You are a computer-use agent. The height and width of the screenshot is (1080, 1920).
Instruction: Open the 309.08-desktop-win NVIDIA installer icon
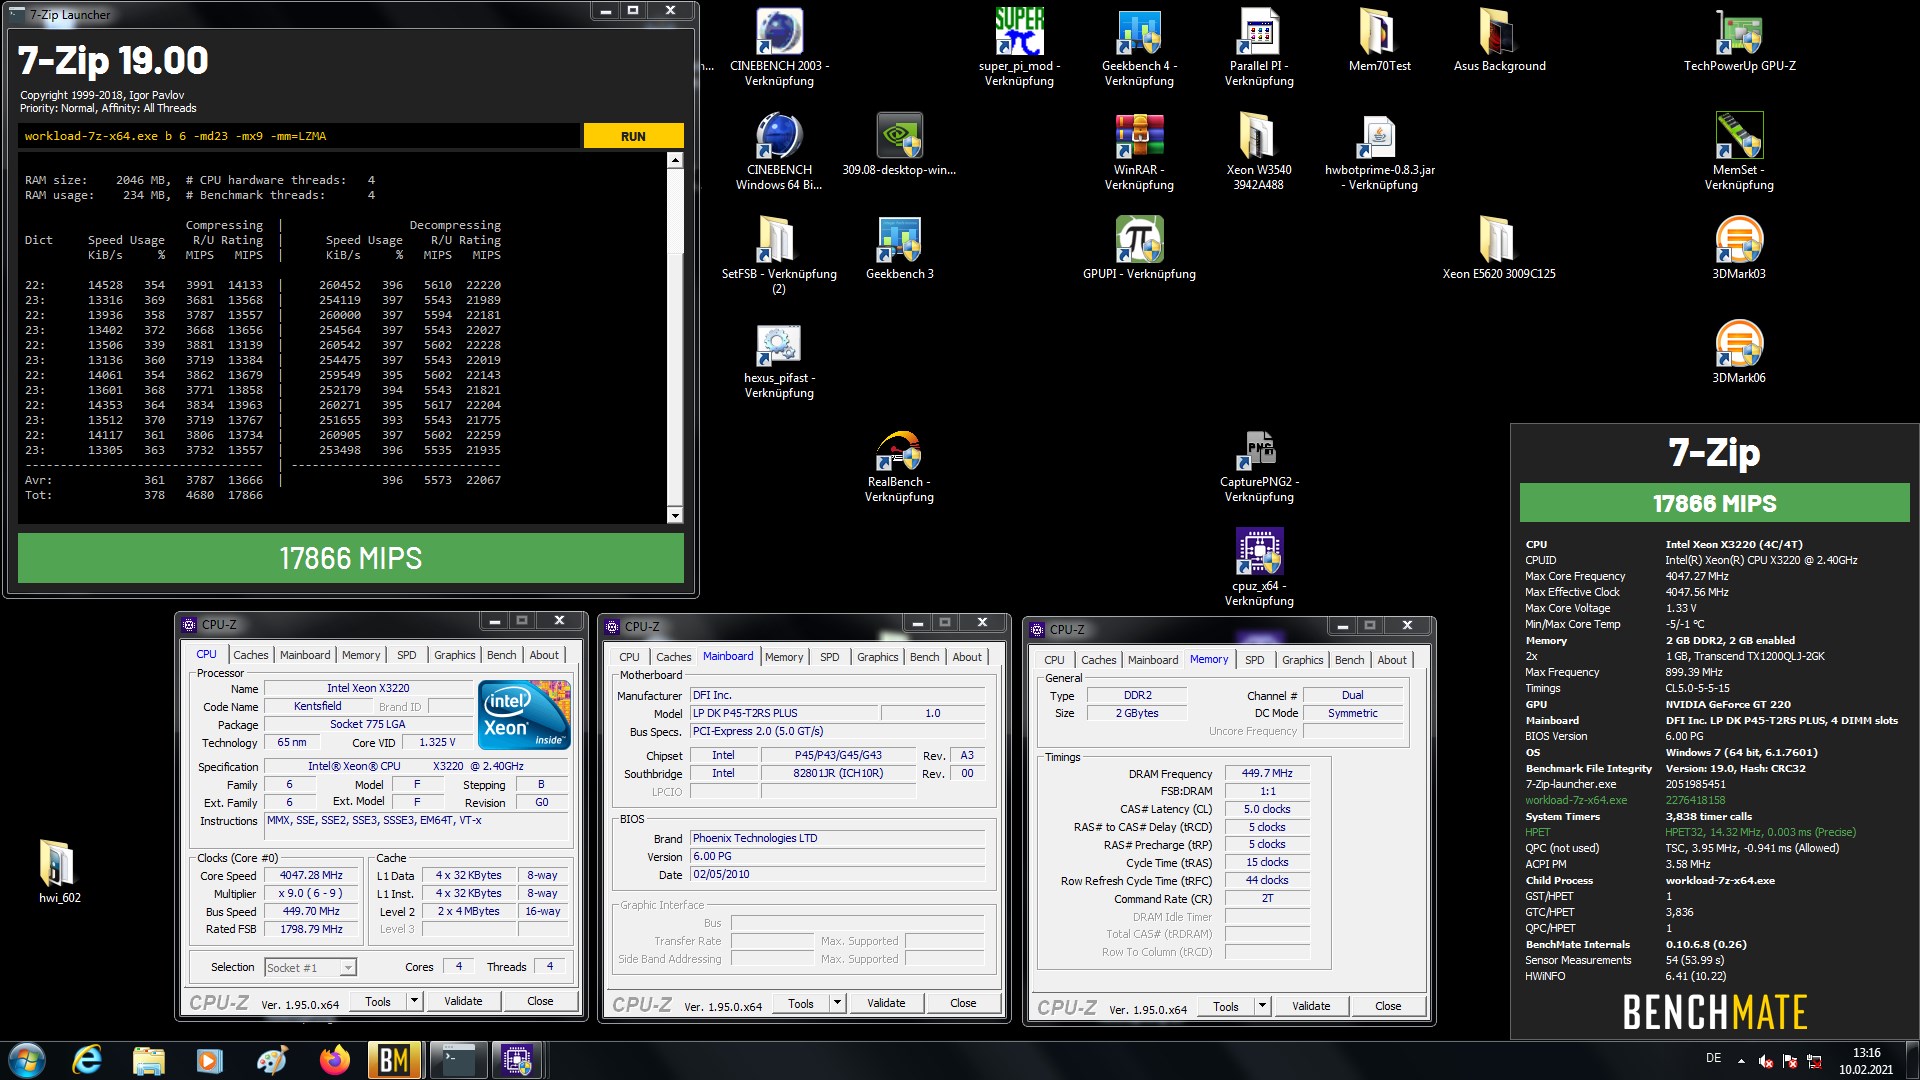coord(899,144)
